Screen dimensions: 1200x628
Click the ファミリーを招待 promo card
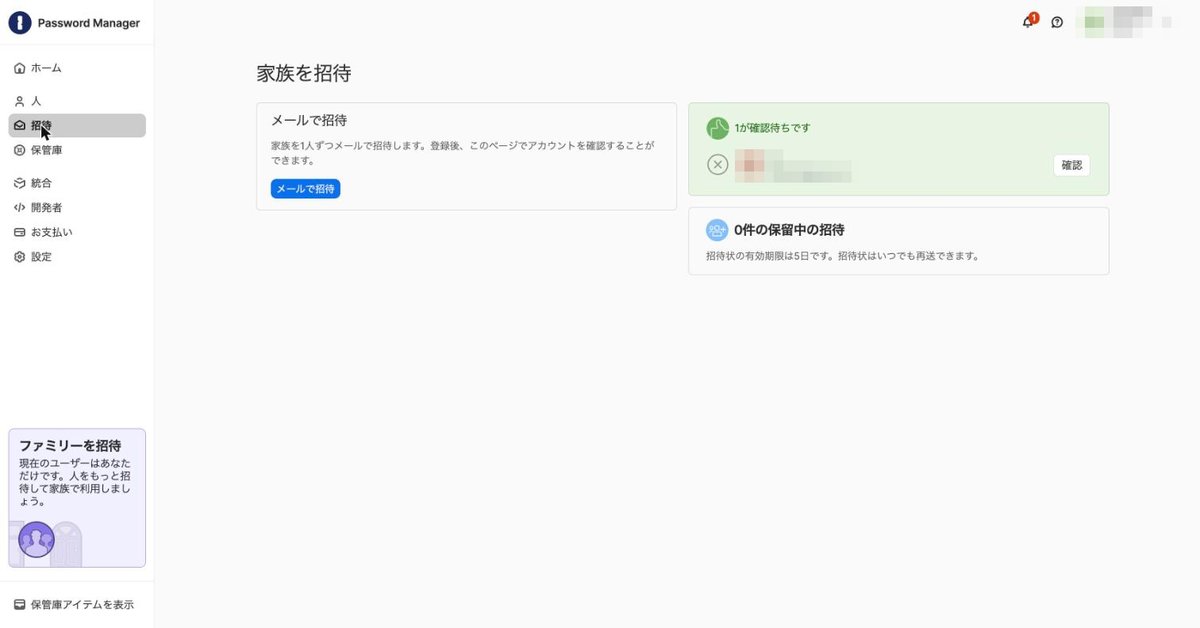pos(77,498)
